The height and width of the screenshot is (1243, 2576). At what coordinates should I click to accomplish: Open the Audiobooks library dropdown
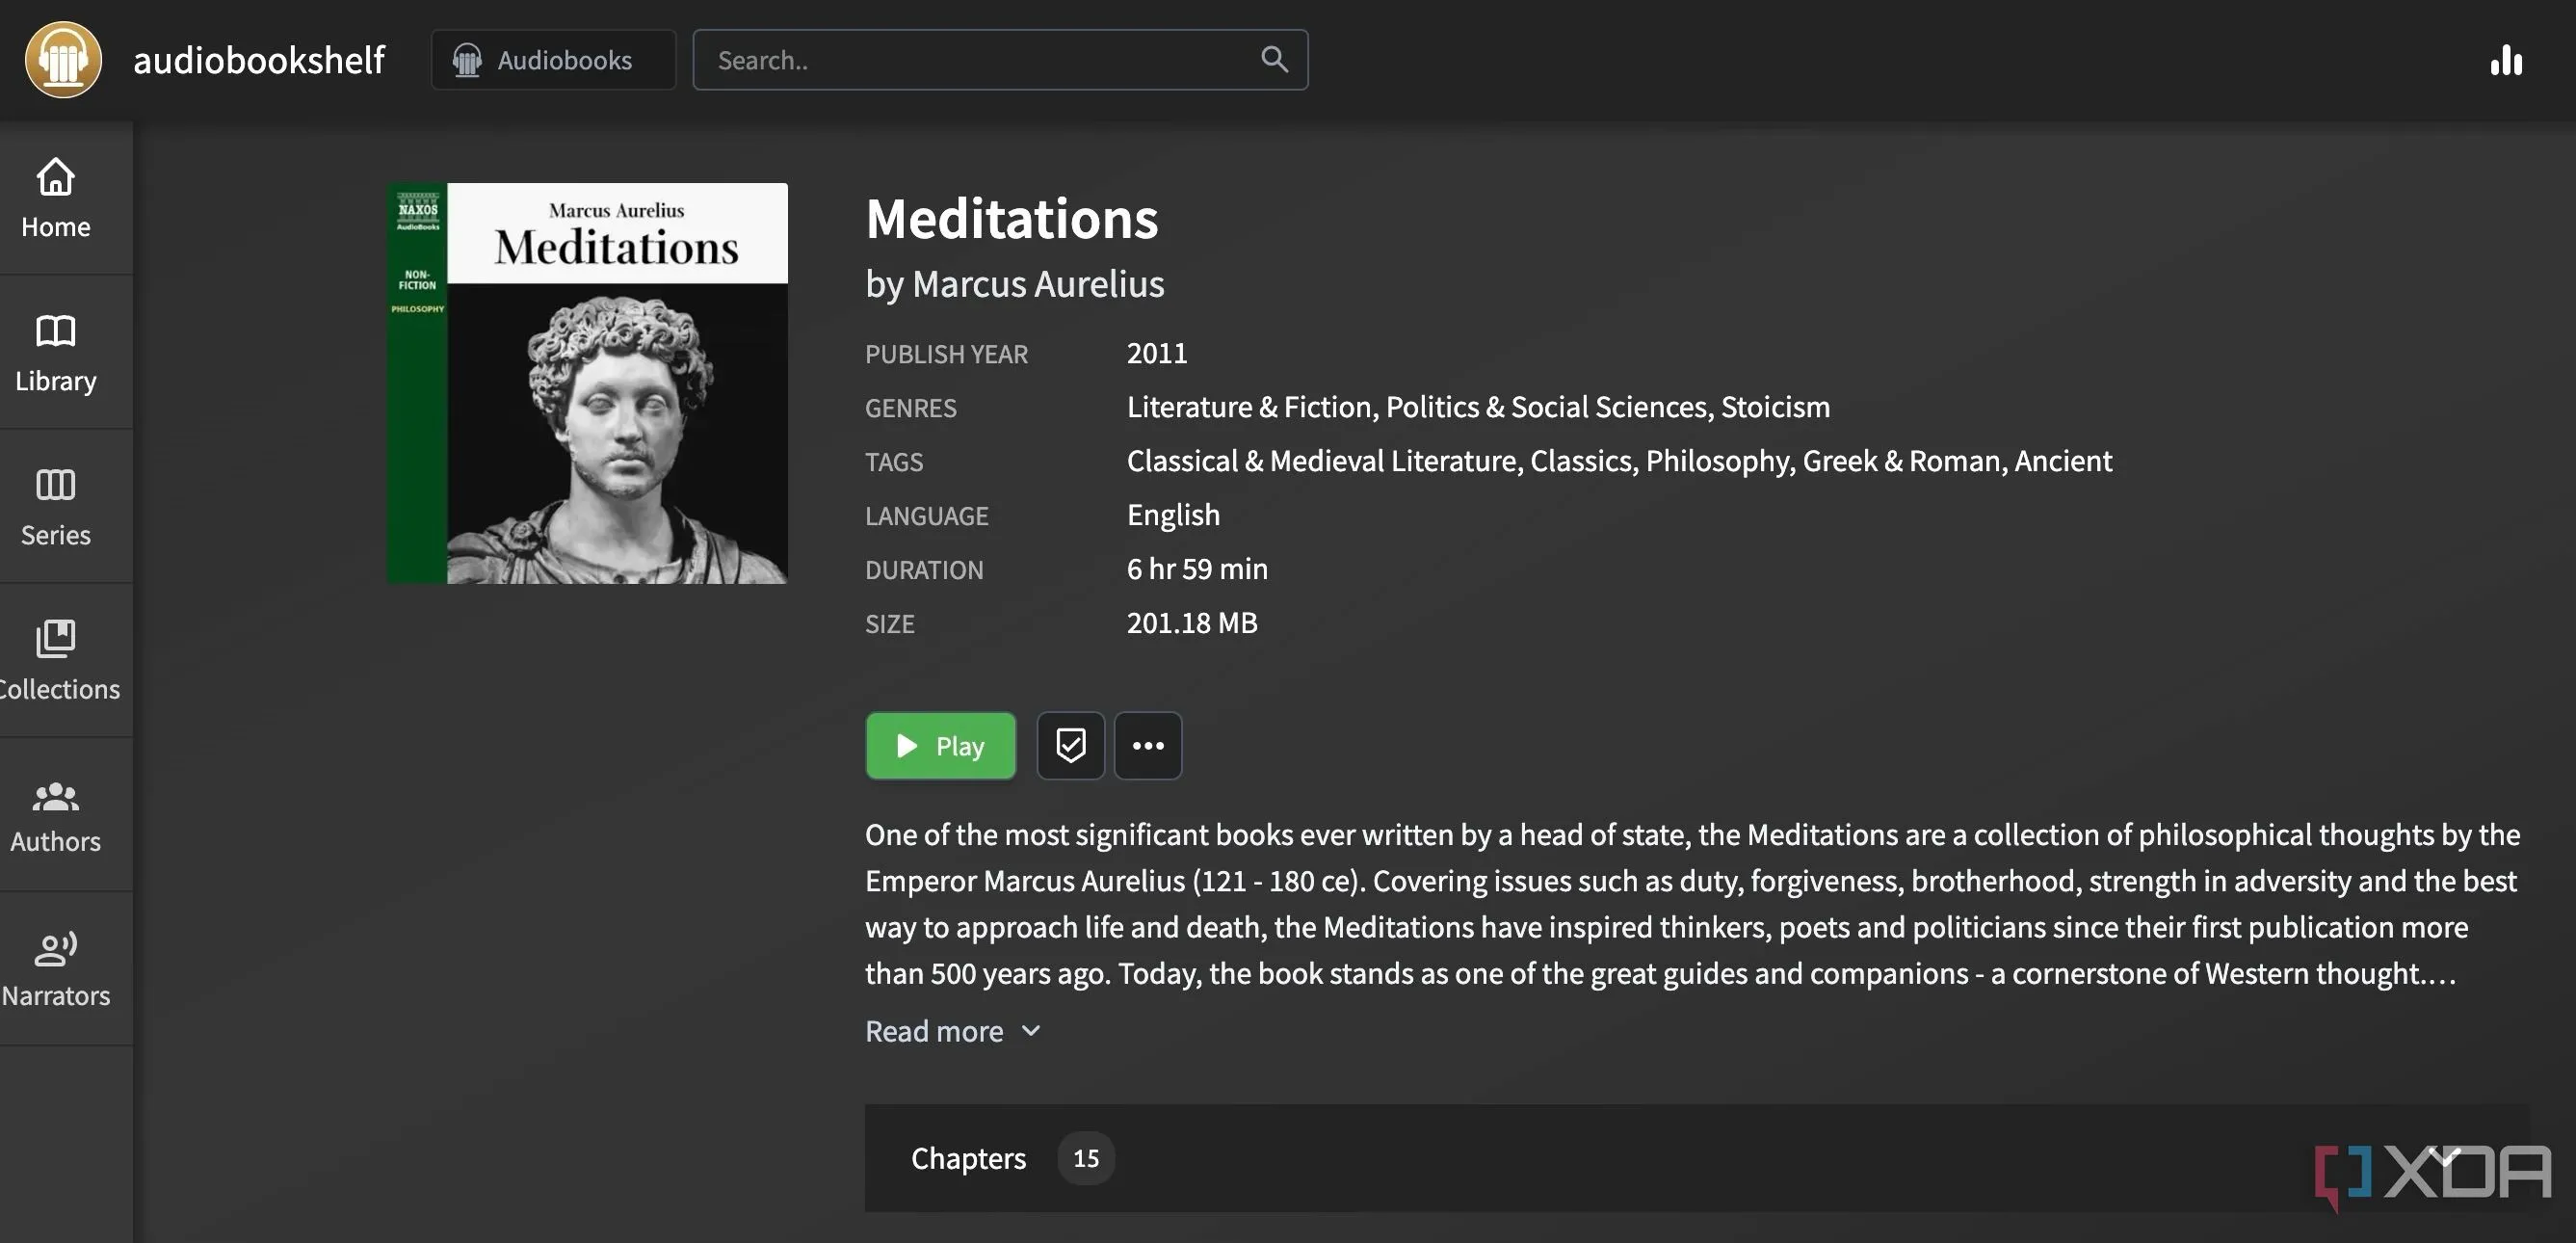(x=553, y=60)
